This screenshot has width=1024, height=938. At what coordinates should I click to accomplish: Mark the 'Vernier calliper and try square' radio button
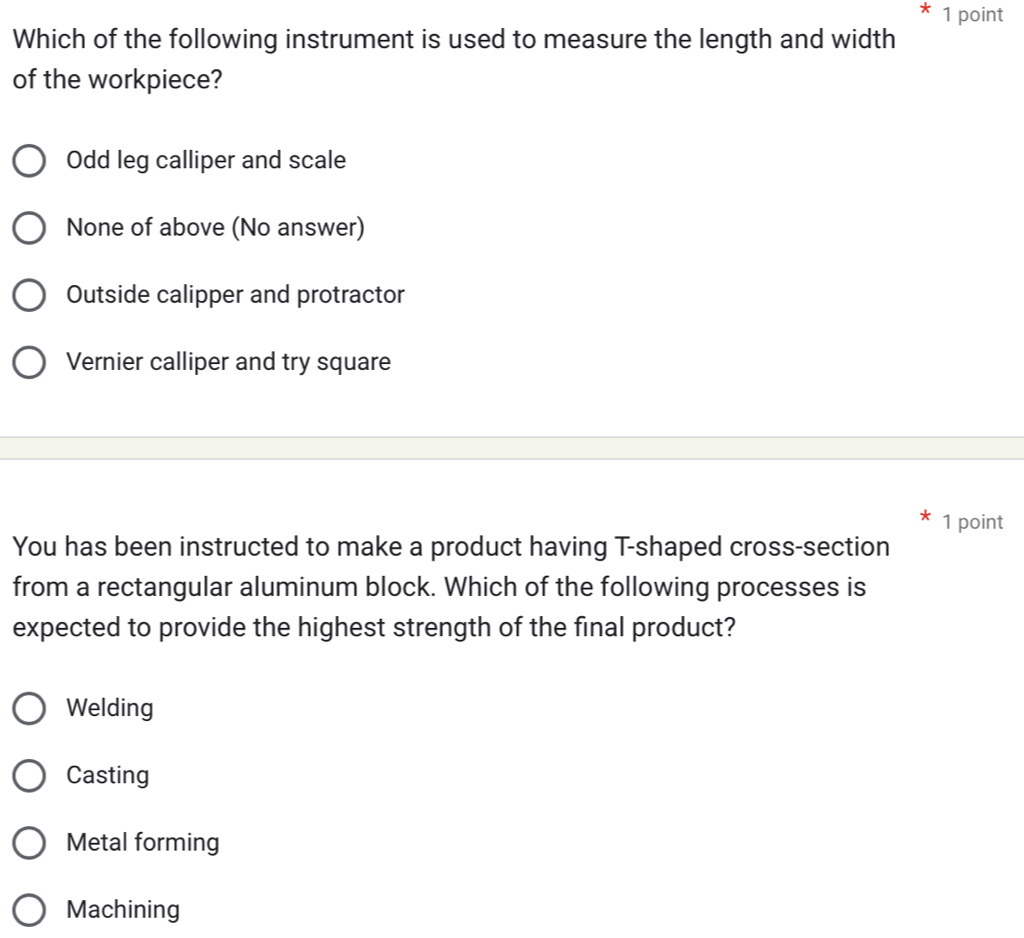coord(30,363)
